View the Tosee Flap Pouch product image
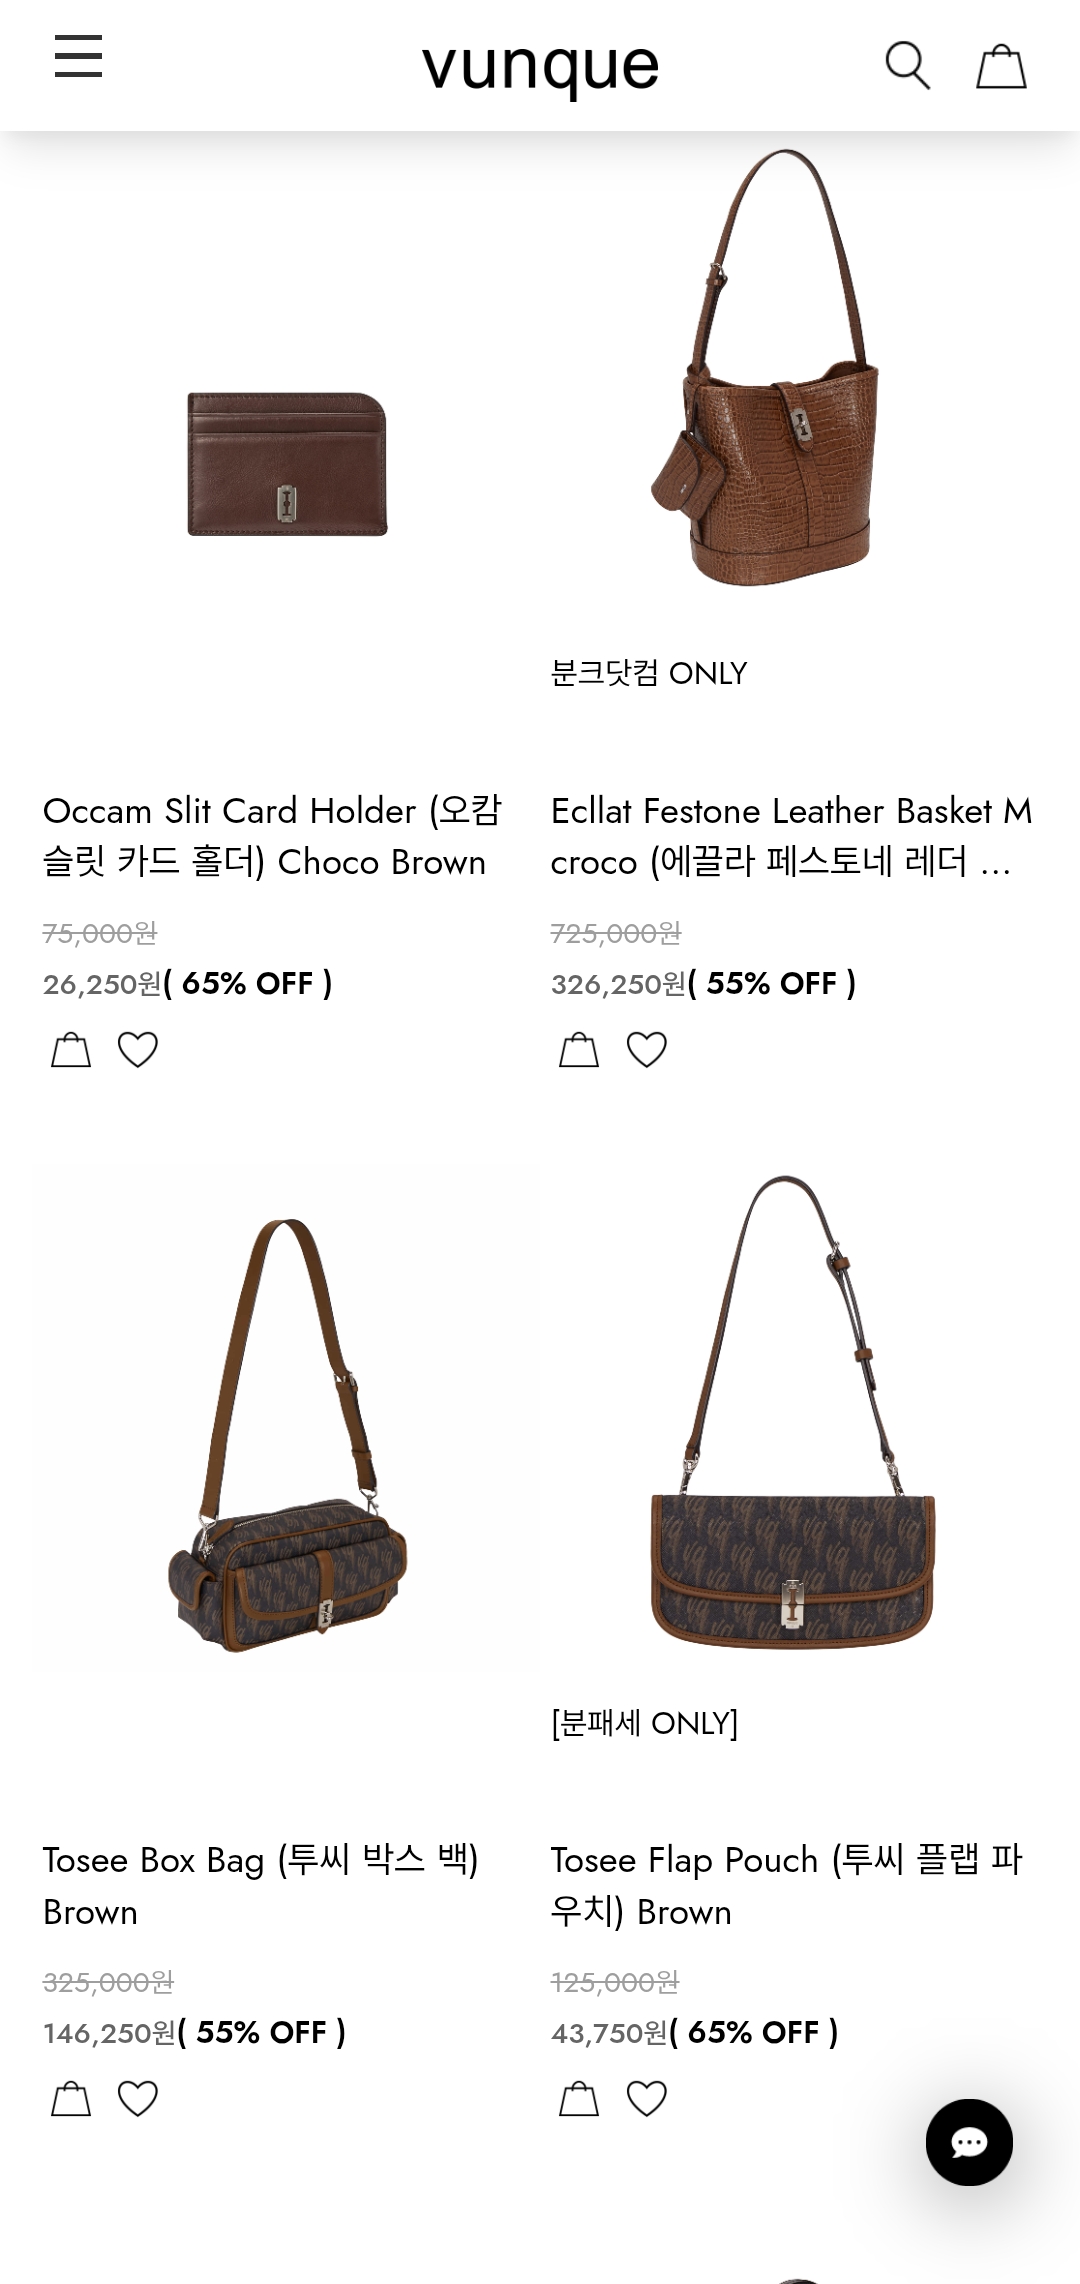 (792, 1412)
